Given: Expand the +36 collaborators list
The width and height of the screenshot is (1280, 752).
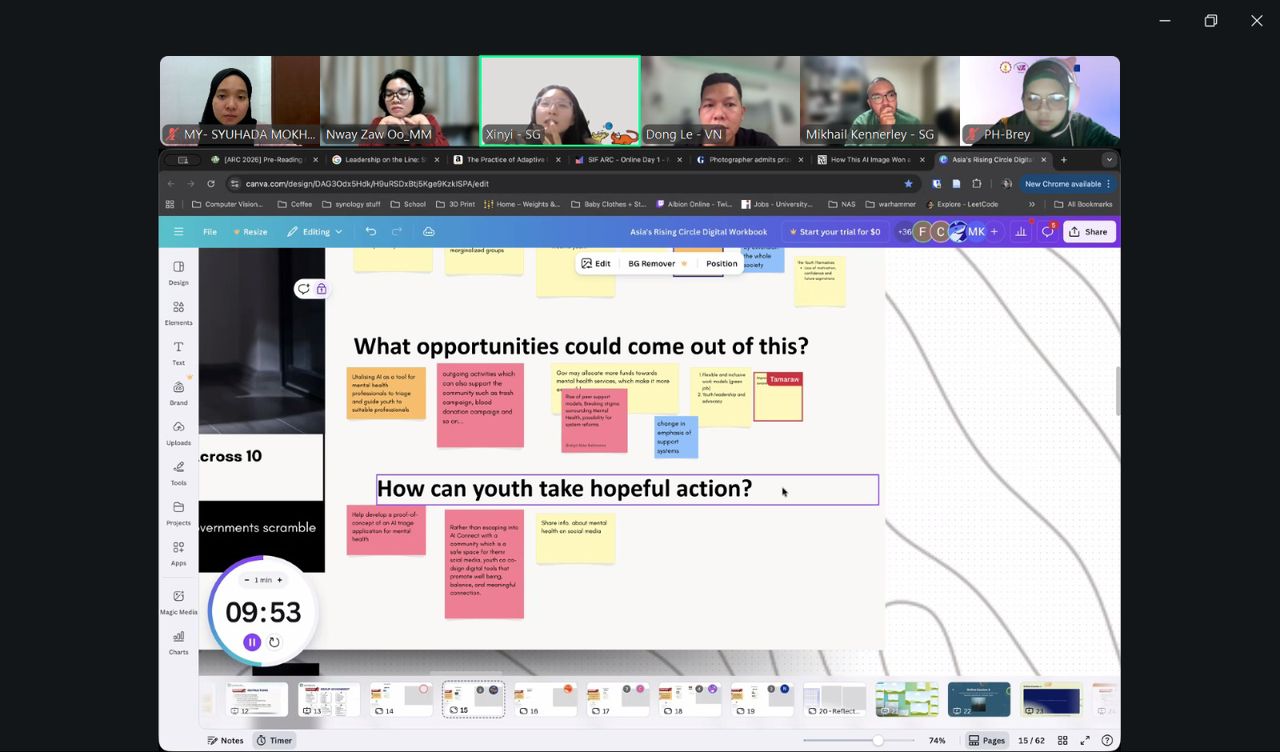Looking at the screenshot, I should (x=904, y=231).
